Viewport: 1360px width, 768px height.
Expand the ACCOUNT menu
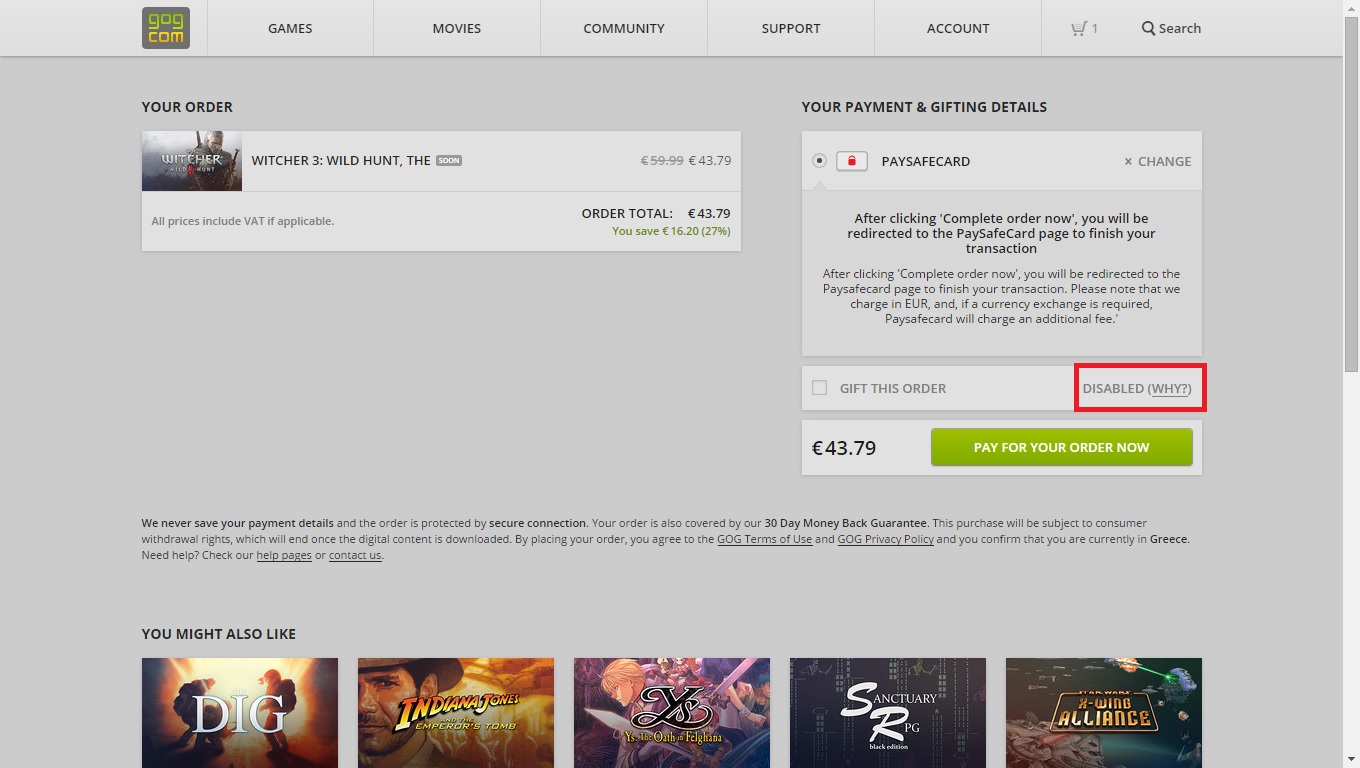(x=958, y=28)
